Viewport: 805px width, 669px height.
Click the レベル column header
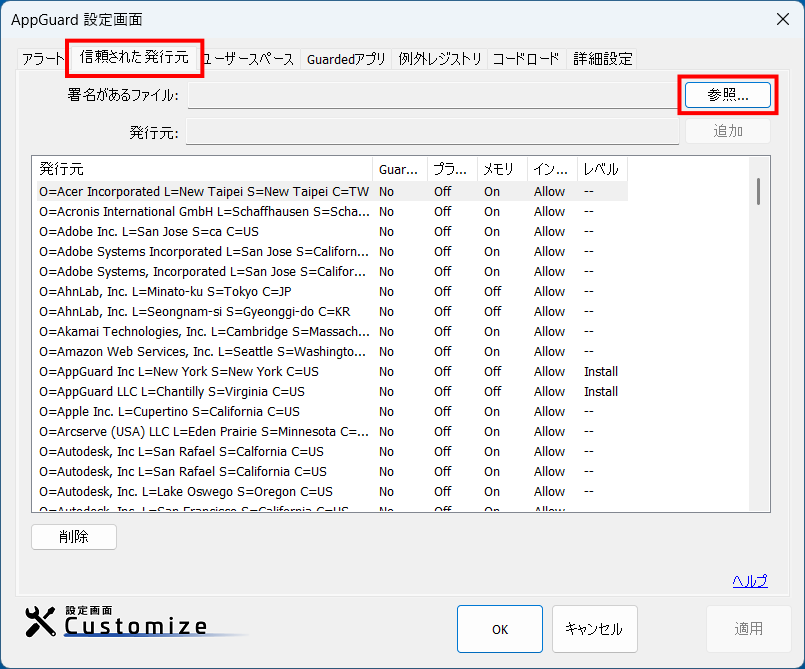(x=601, y=169)
